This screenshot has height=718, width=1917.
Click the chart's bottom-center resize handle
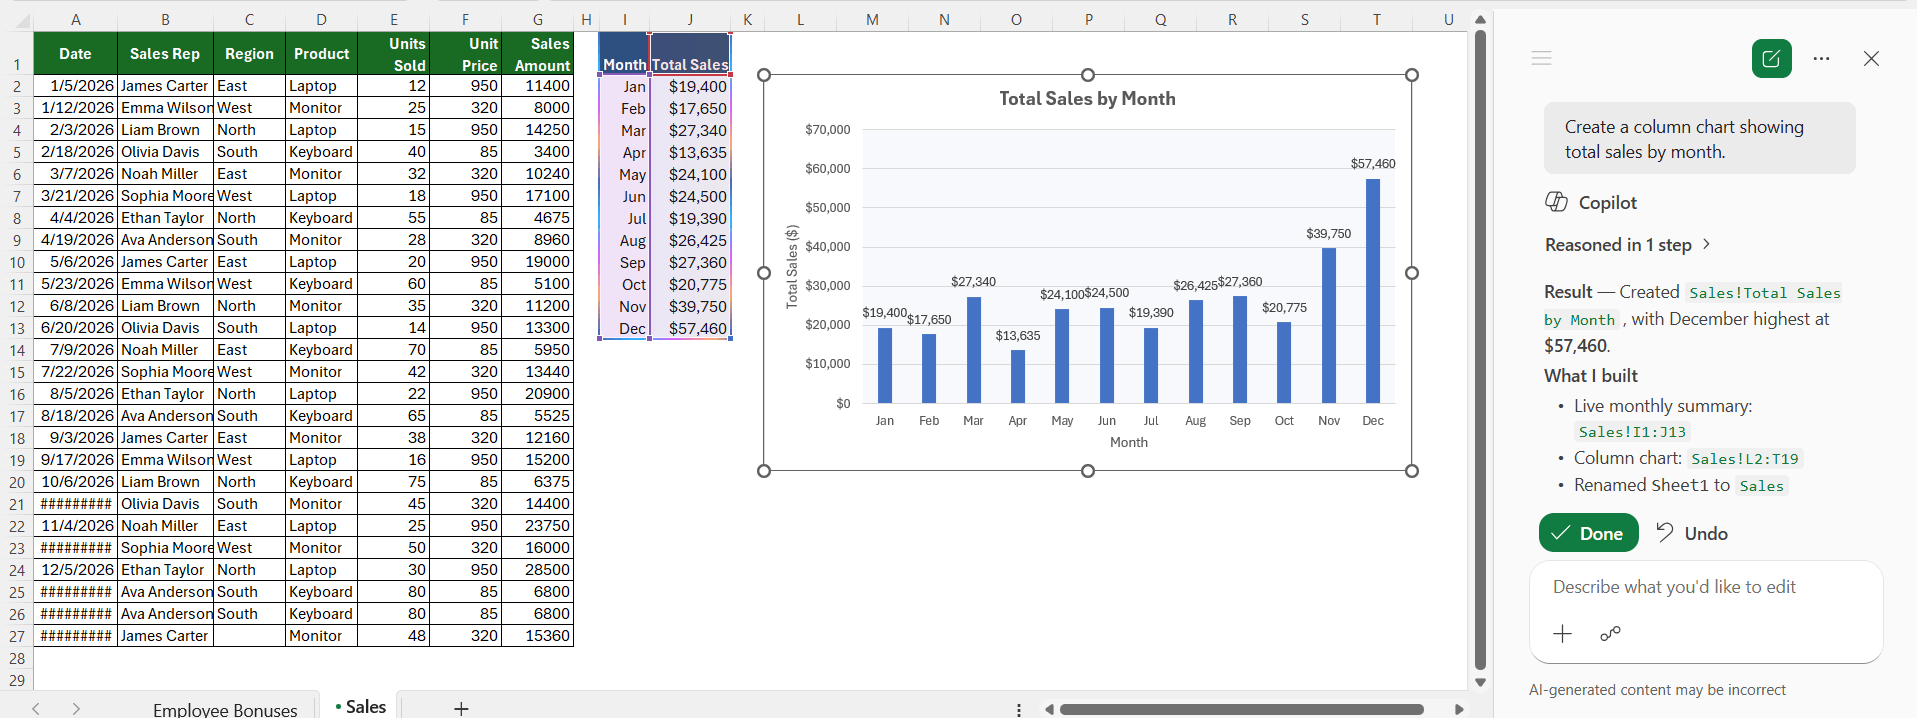[1088, 471]
